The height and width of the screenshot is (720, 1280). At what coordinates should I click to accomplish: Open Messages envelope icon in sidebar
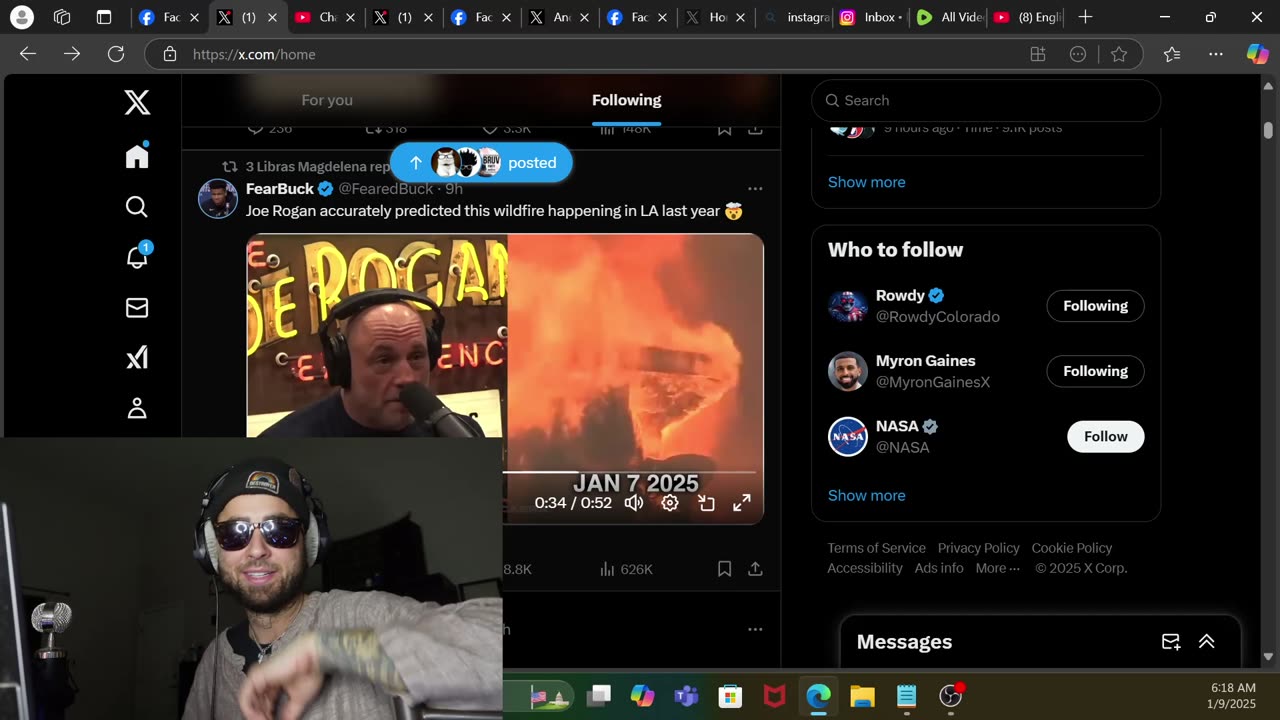click(x=137, y=308)
